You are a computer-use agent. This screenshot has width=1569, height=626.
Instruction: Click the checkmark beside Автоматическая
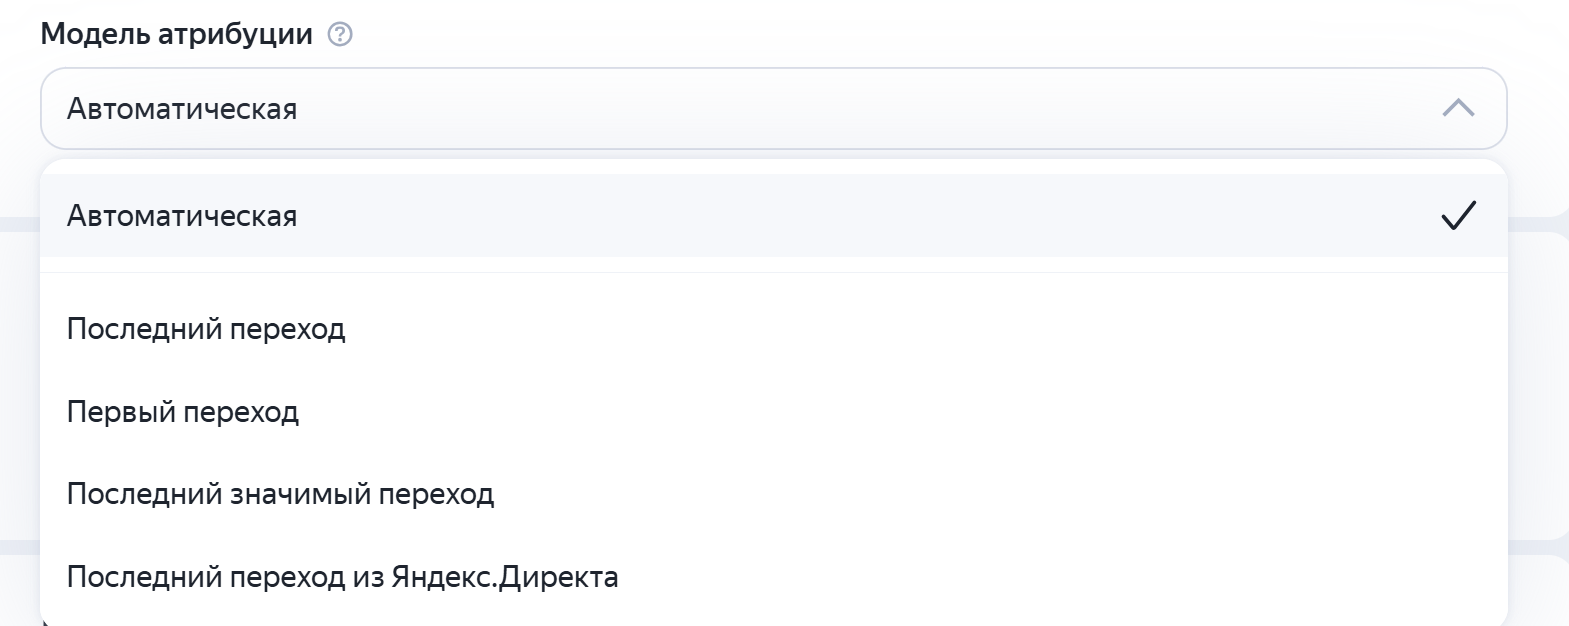pos(1458,213)
